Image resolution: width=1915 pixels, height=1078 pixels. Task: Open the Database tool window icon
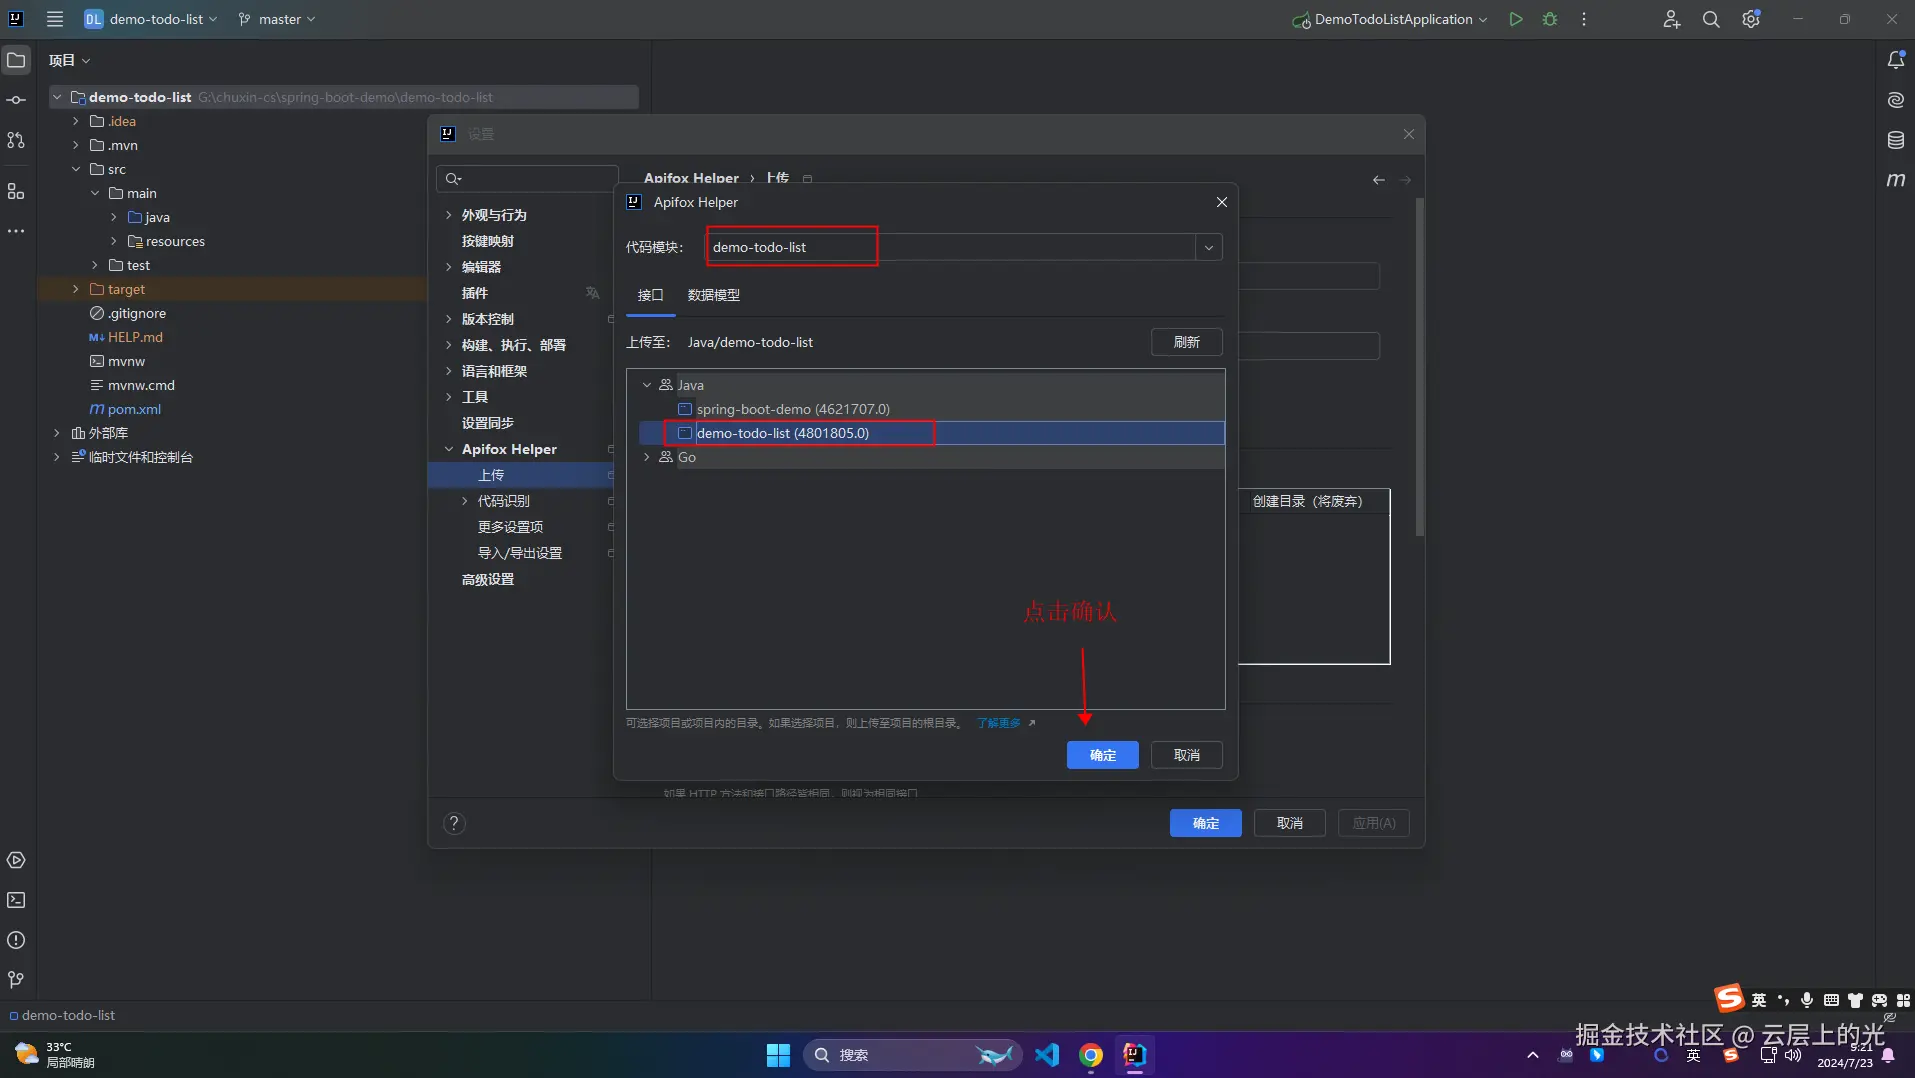1895,140
